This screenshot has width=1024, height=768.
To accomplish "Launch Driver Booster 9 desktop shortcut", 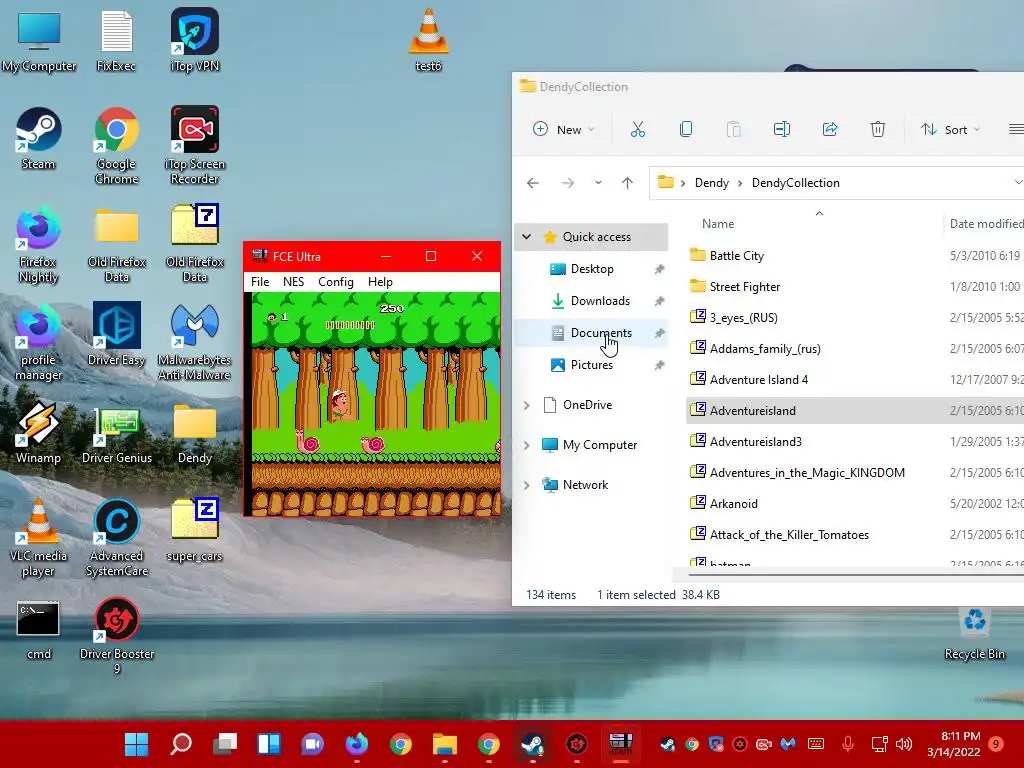I will coord(116,635).
